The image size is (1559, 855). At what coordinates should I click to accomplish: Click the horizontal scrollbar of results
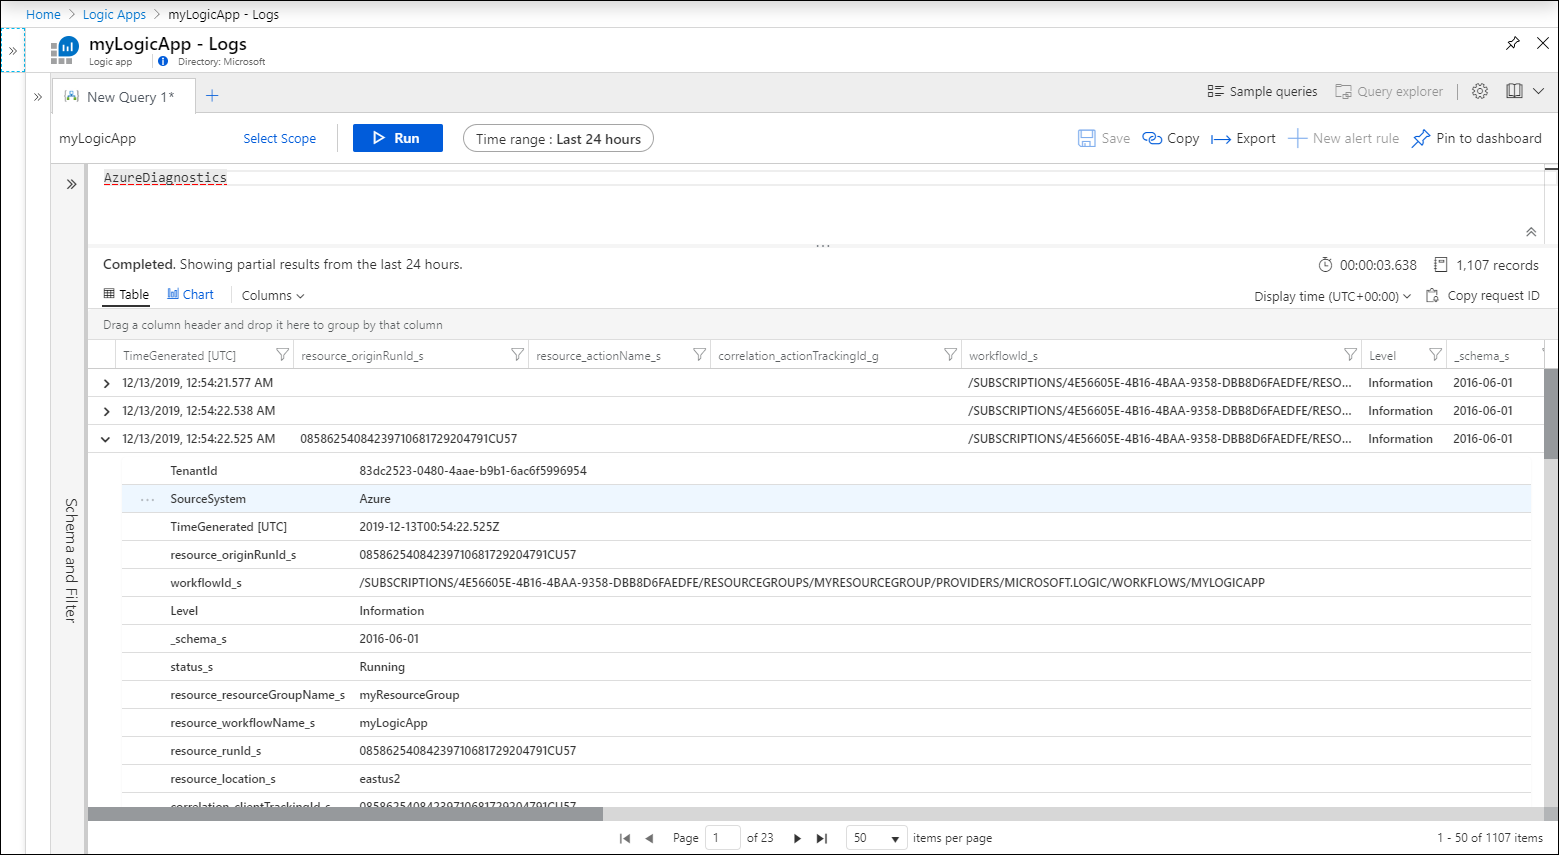click(345, 814)
